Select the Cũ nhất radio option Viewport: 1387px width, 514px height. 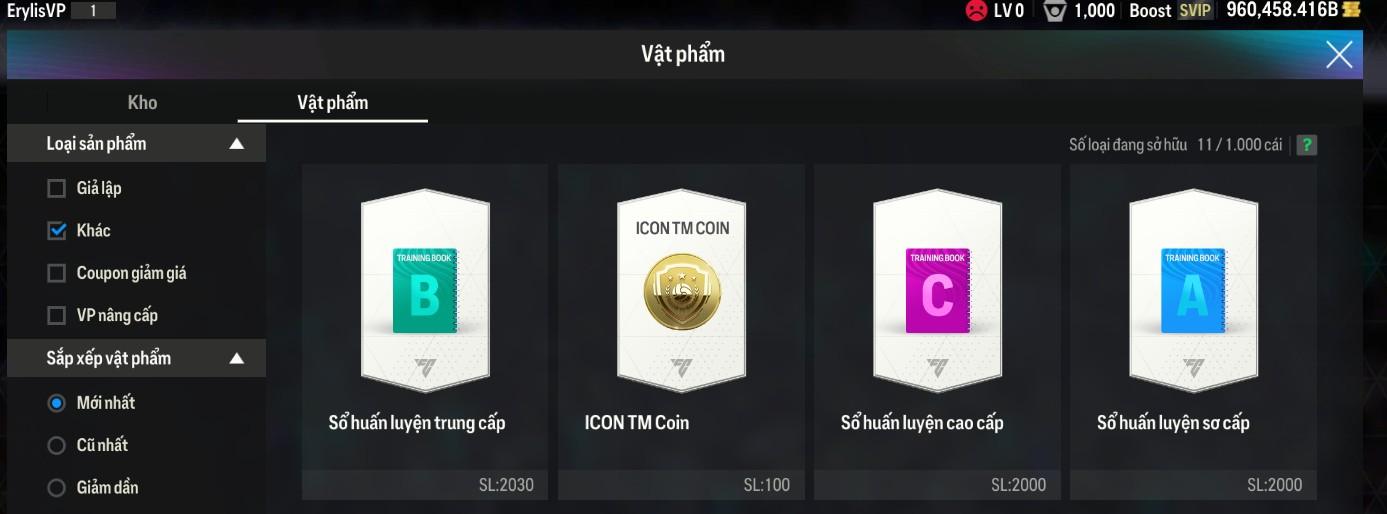coord(57,446)
